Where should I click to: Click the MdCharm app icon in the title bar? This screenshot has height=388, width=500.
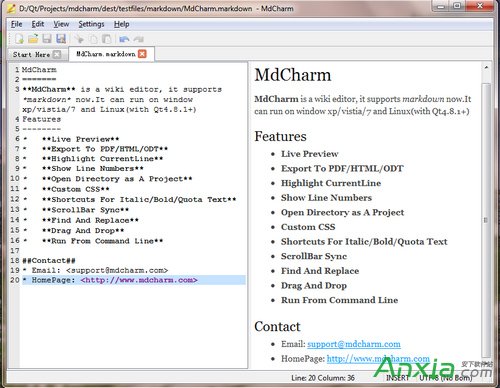point(11,8)
